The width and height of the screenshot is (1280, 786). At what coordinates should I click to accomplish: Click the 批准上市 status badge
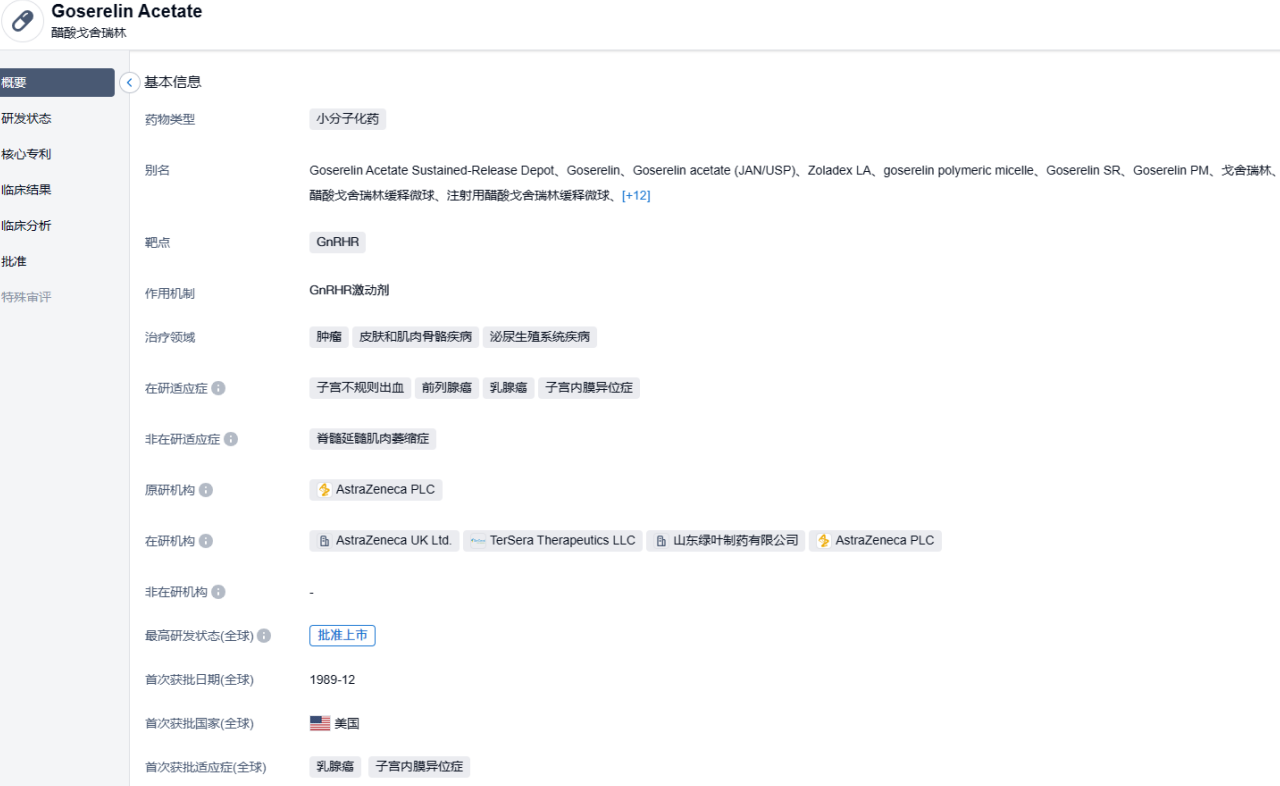342,636
